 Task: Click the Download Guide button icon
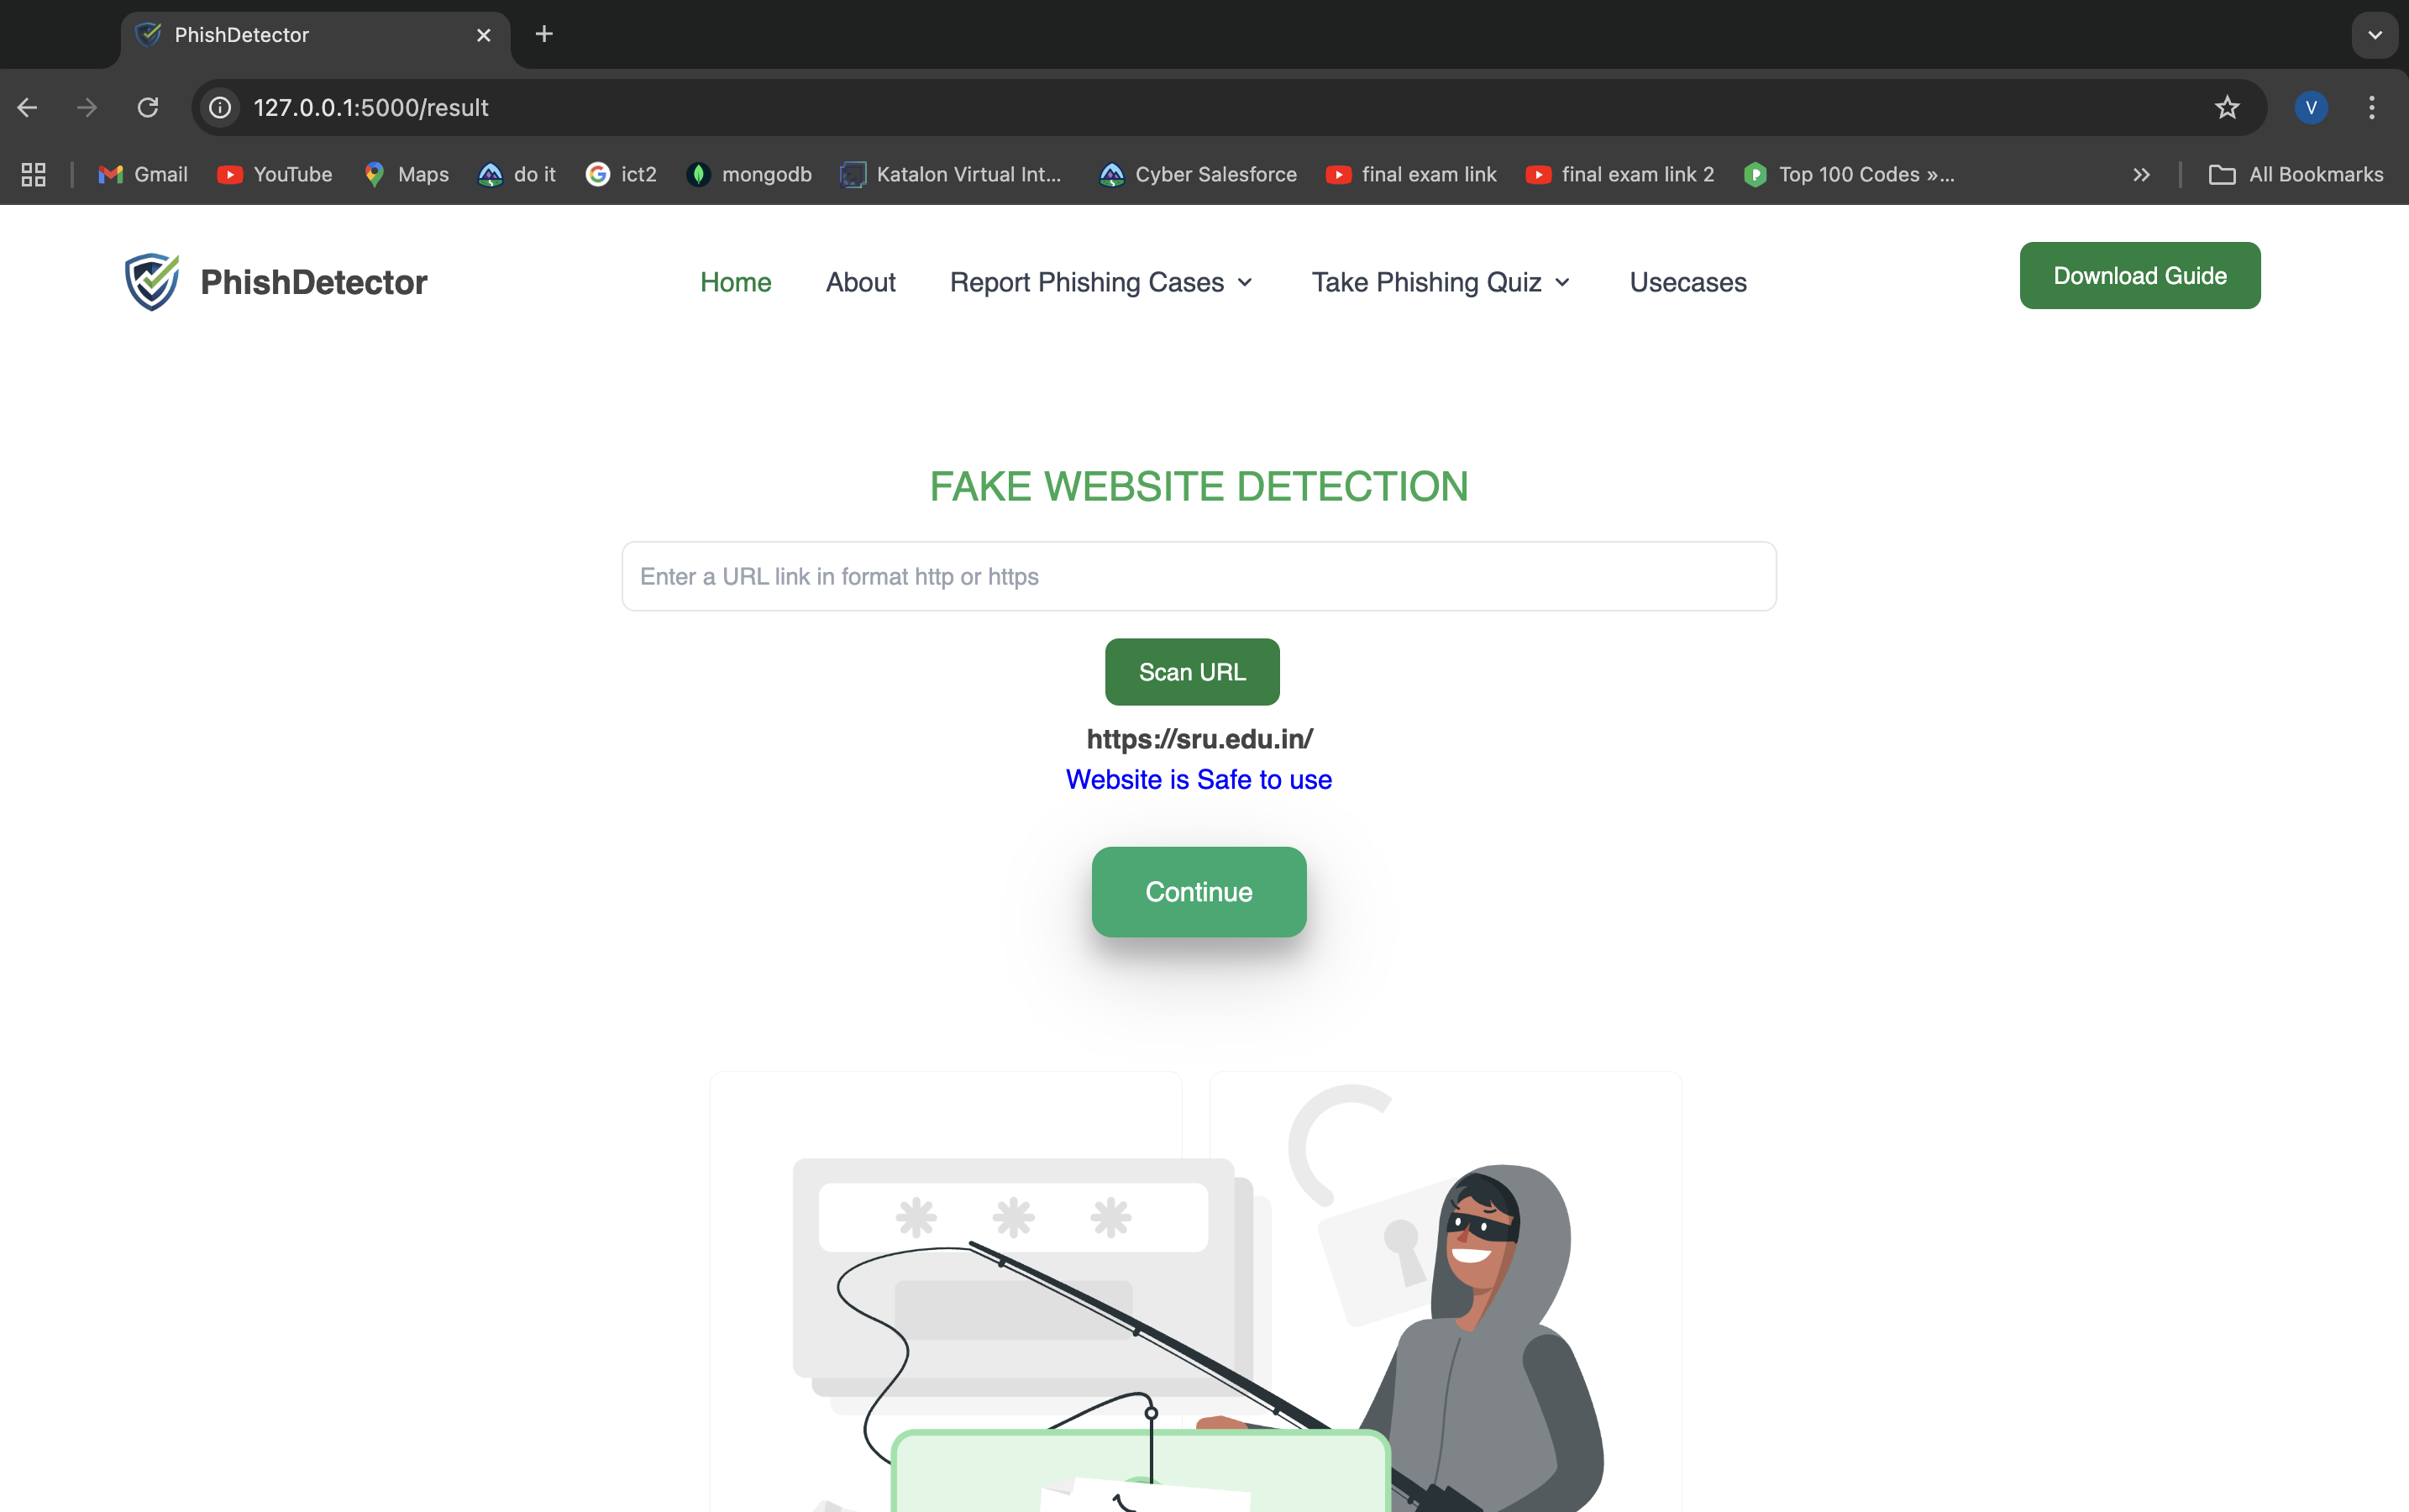pos(2139,276)
